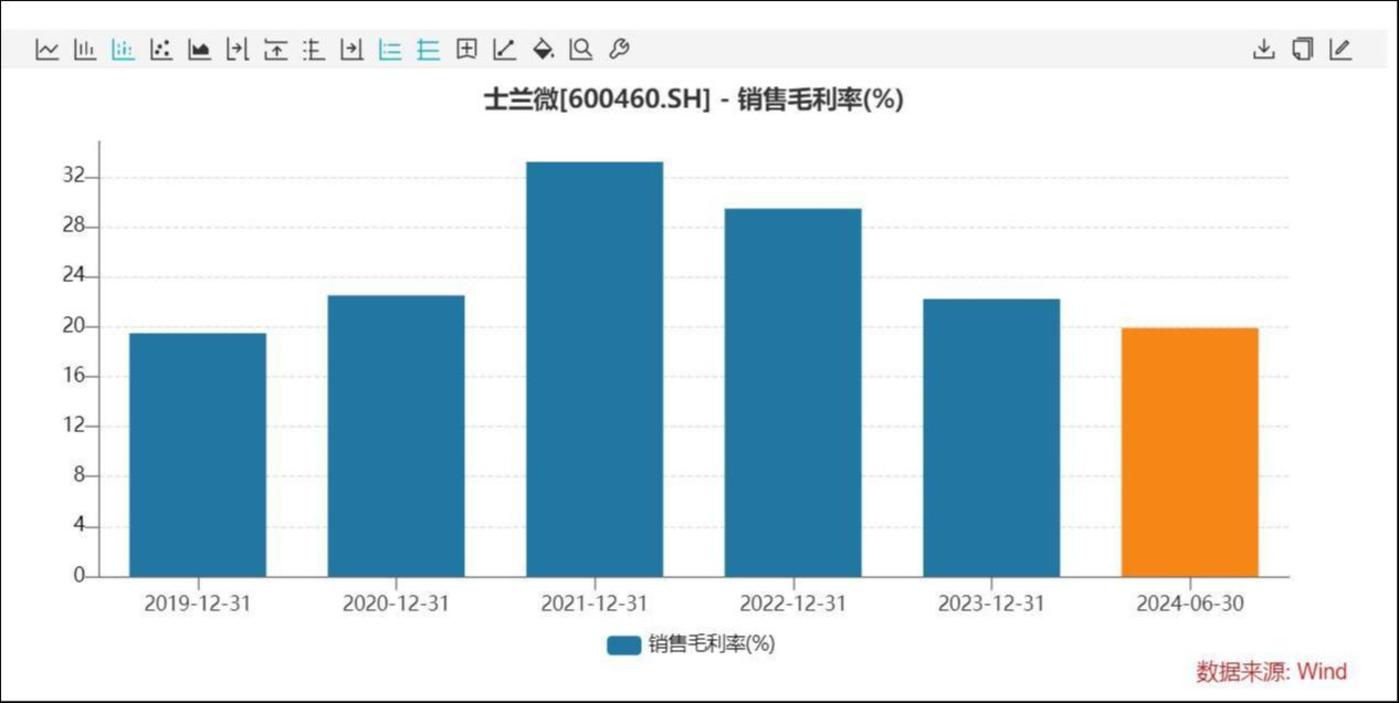Click the orange 2024-06-30 bar
Image resolution: width=1399 pixels, height=703 pixels.
pos(1189,452)
